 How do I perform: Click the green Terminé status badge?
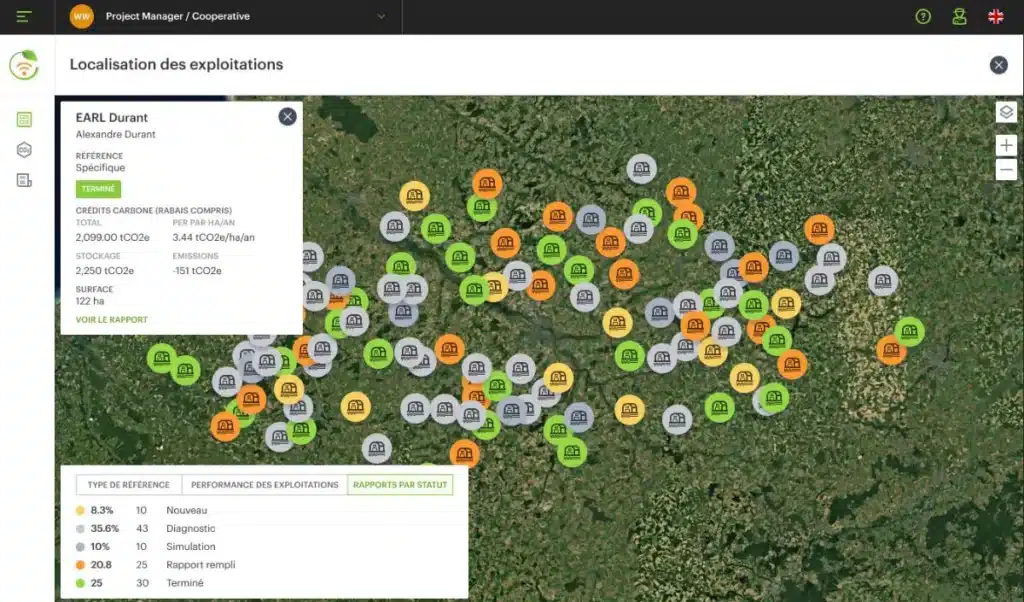98,189
